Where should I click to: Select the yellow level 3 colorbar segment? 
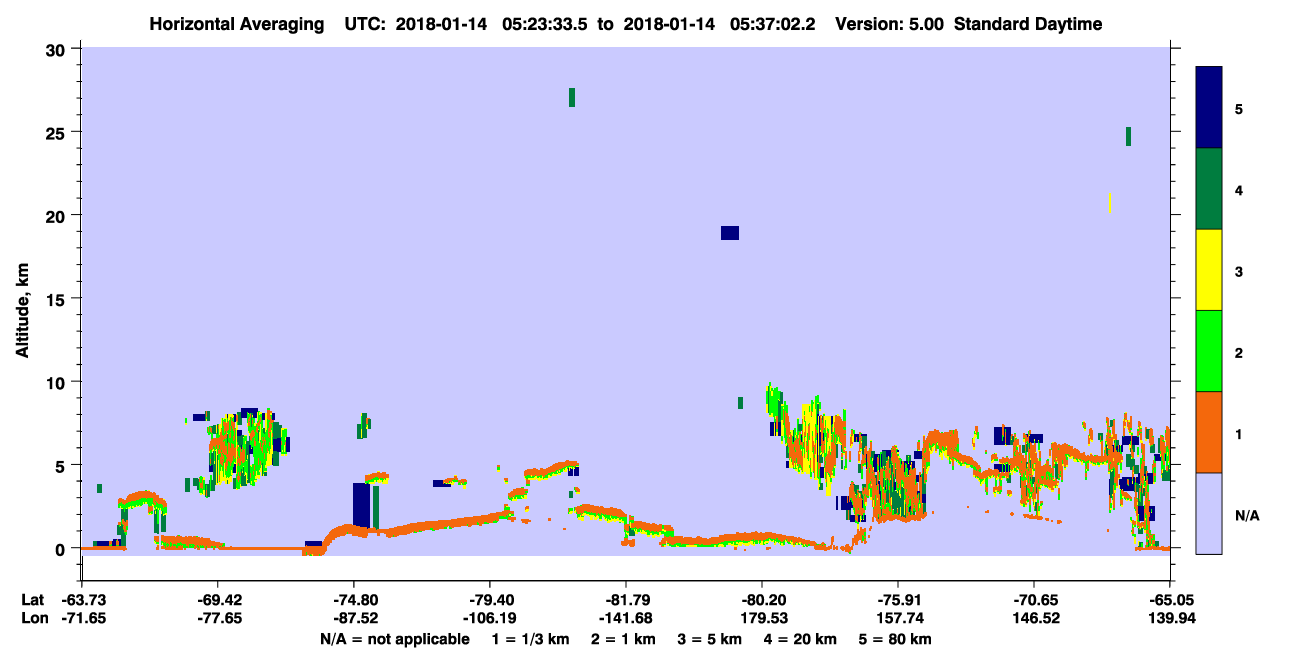coord(1209,270)
